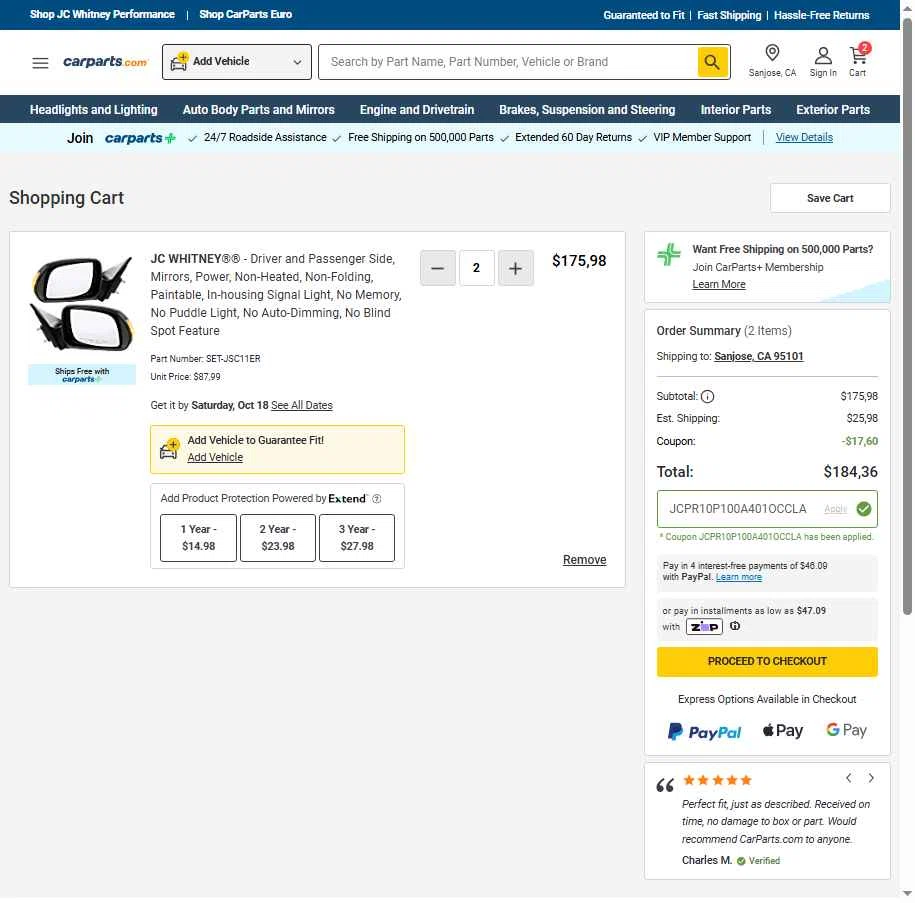Viewport: 915px width, 903px height.
Task: Show previous customer review arrow
Action: pos(849,778)
